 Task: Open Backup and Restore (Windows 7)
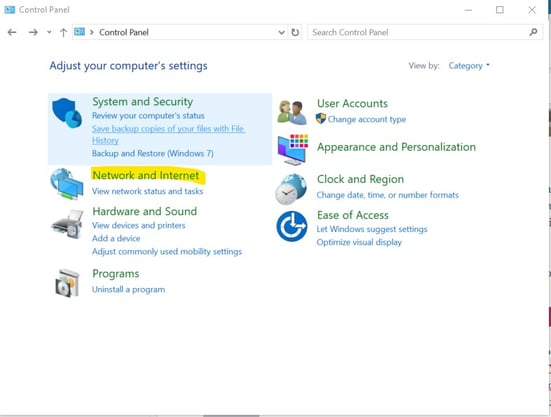[x=153, y=154]
